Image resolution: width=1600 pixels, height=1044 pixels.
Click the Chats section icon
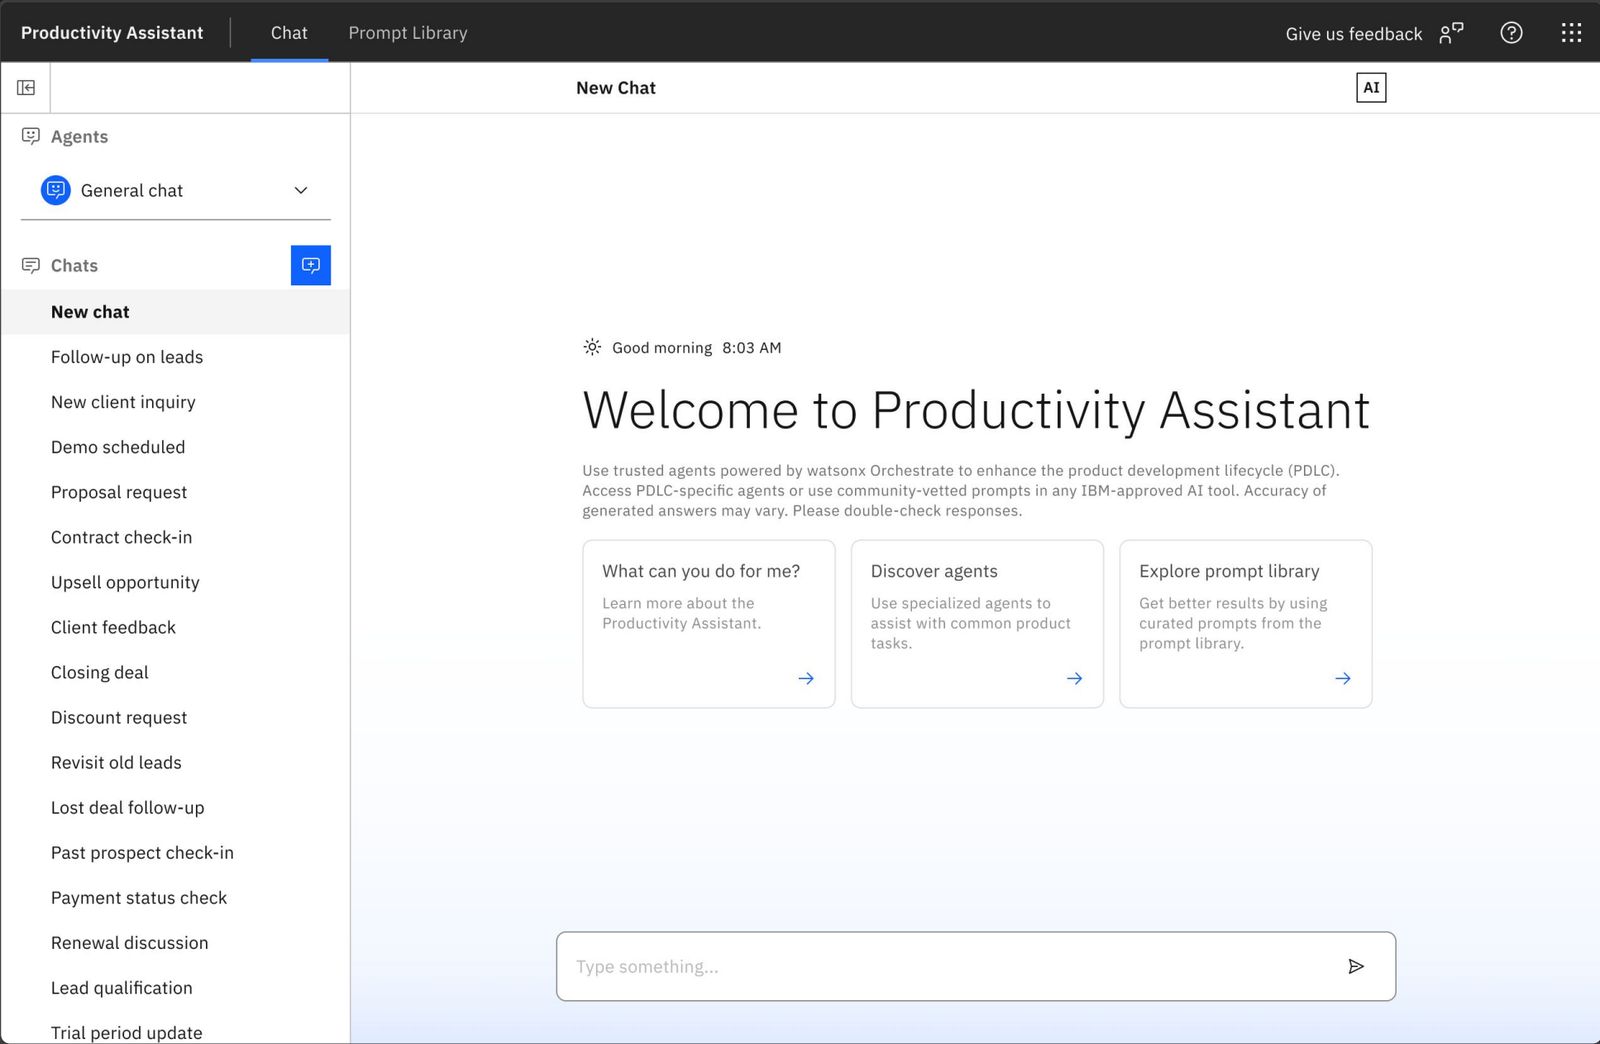point(31,265)
